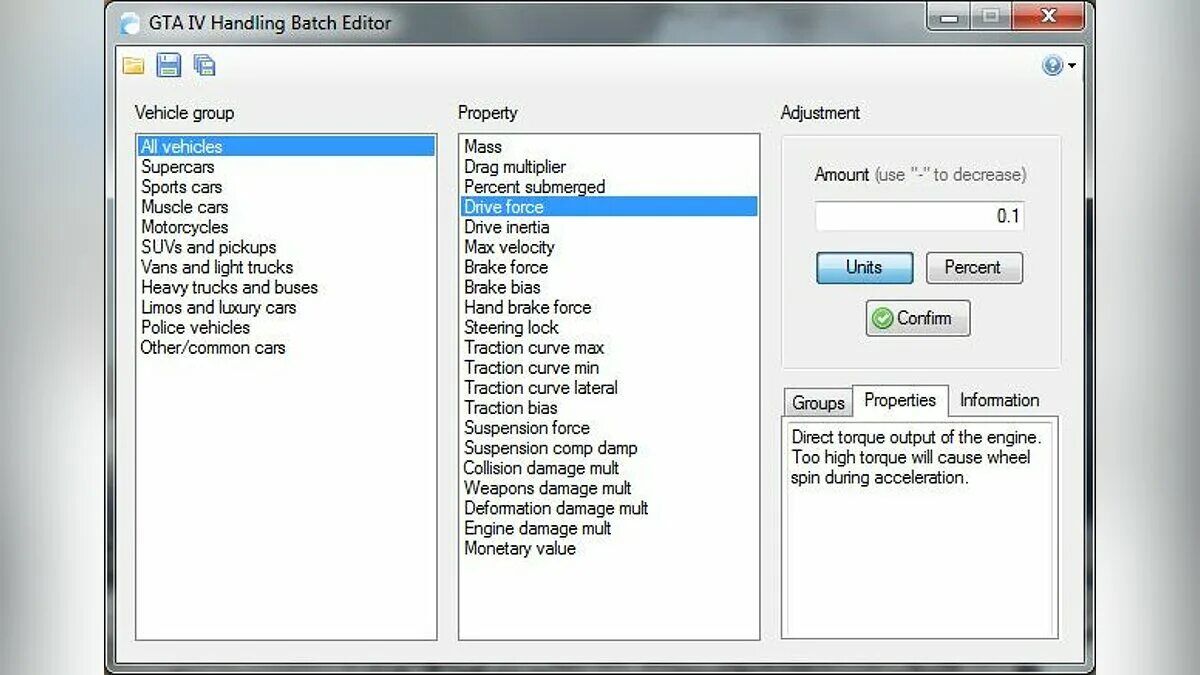1200x675 pixels.
Task: Click the Amount input field
Action: pyautogui.click(x=919, y=216)
